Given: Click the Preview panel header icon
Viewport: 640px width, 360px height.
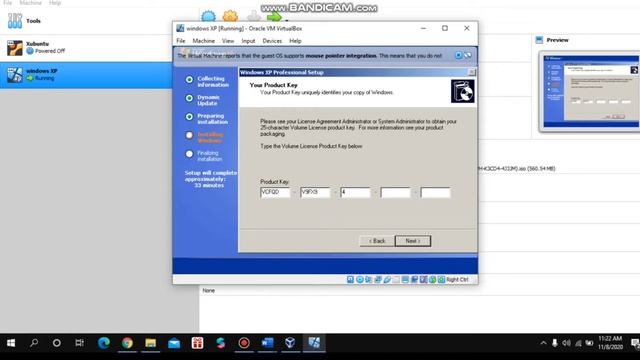Looking at the screenshot, I should click(x=539, y=40).
